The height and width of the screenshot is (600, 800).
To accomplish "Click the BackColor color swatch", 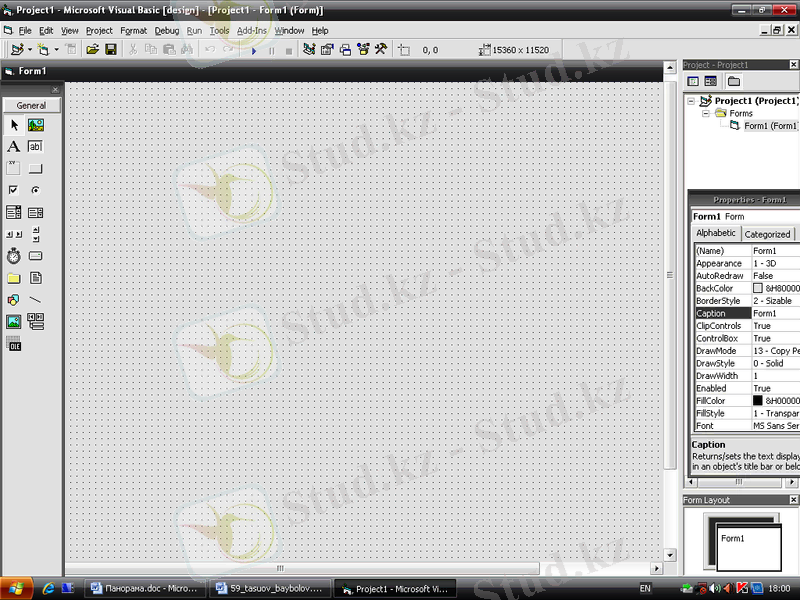I will (x=758, y=289).
